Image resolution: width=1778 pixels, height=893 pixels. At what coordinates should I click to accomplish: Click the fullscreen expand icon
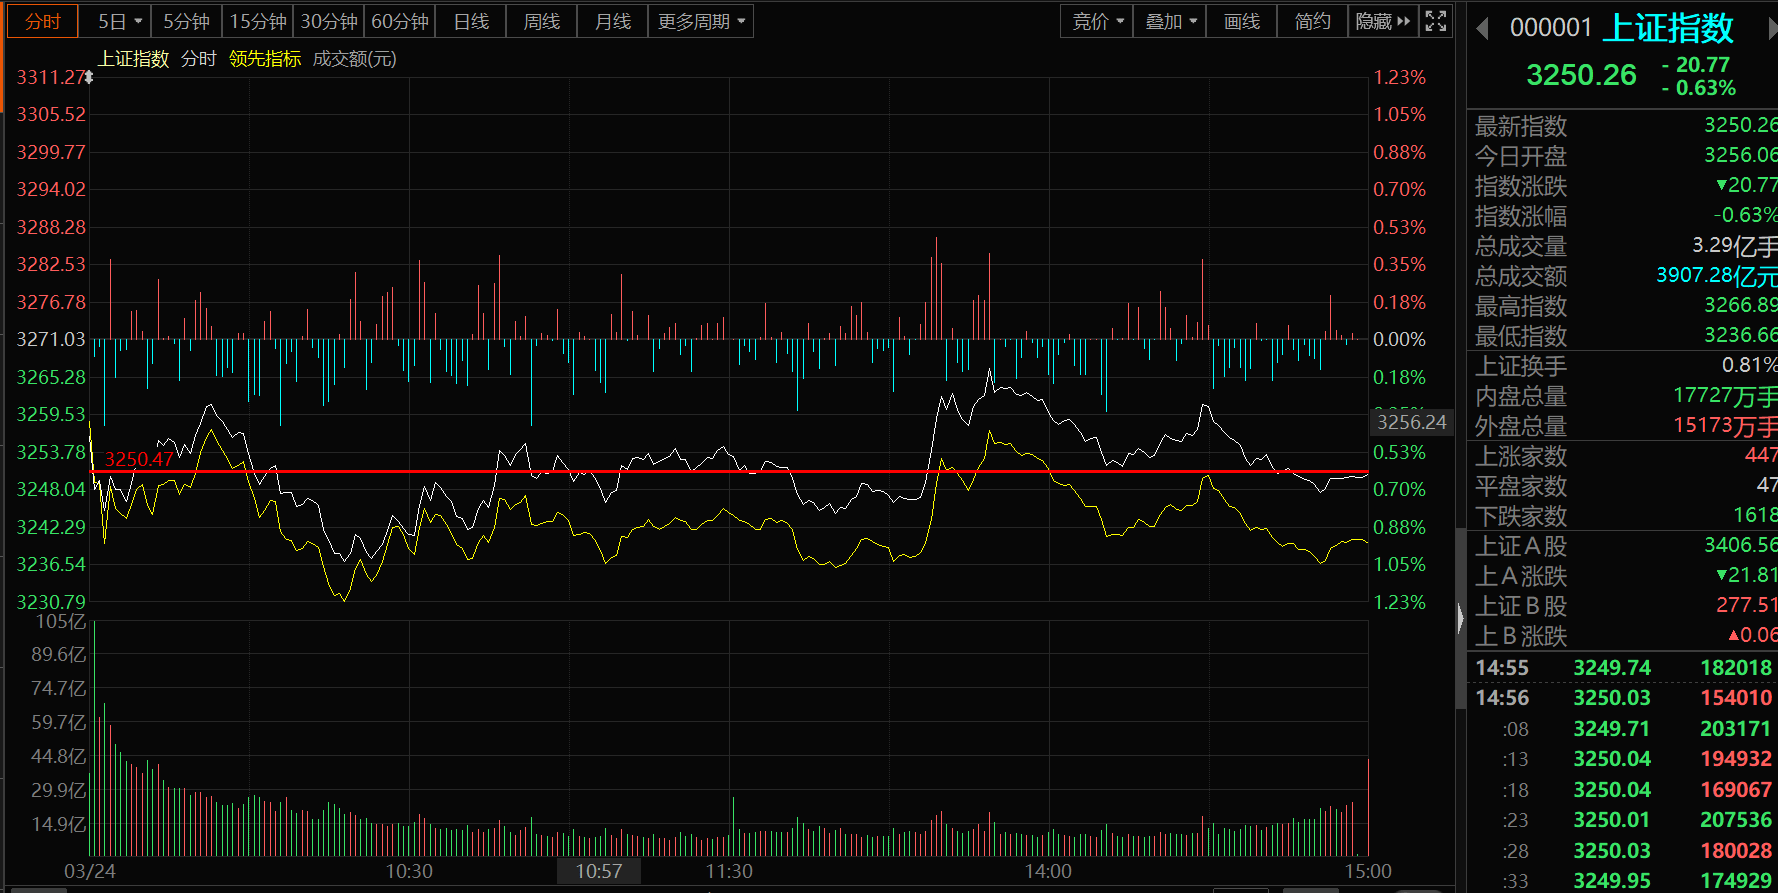[1435, 21]
